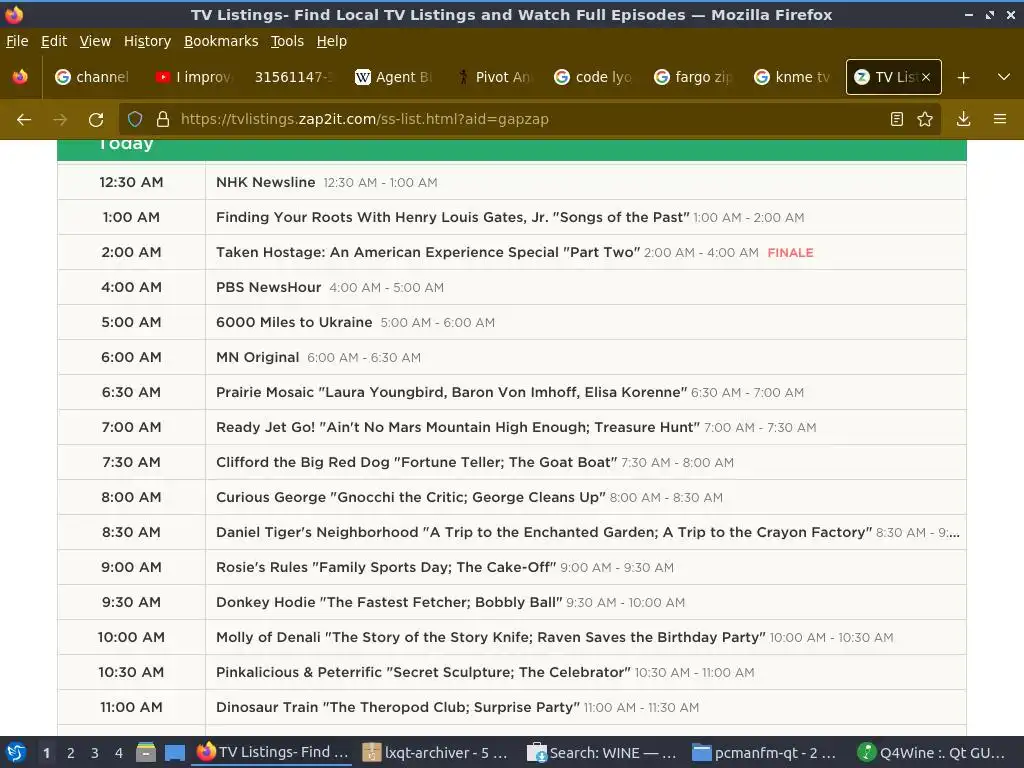The image size is (1024, 768).
Task: Open the Help menu
Action: pos(332,41)
